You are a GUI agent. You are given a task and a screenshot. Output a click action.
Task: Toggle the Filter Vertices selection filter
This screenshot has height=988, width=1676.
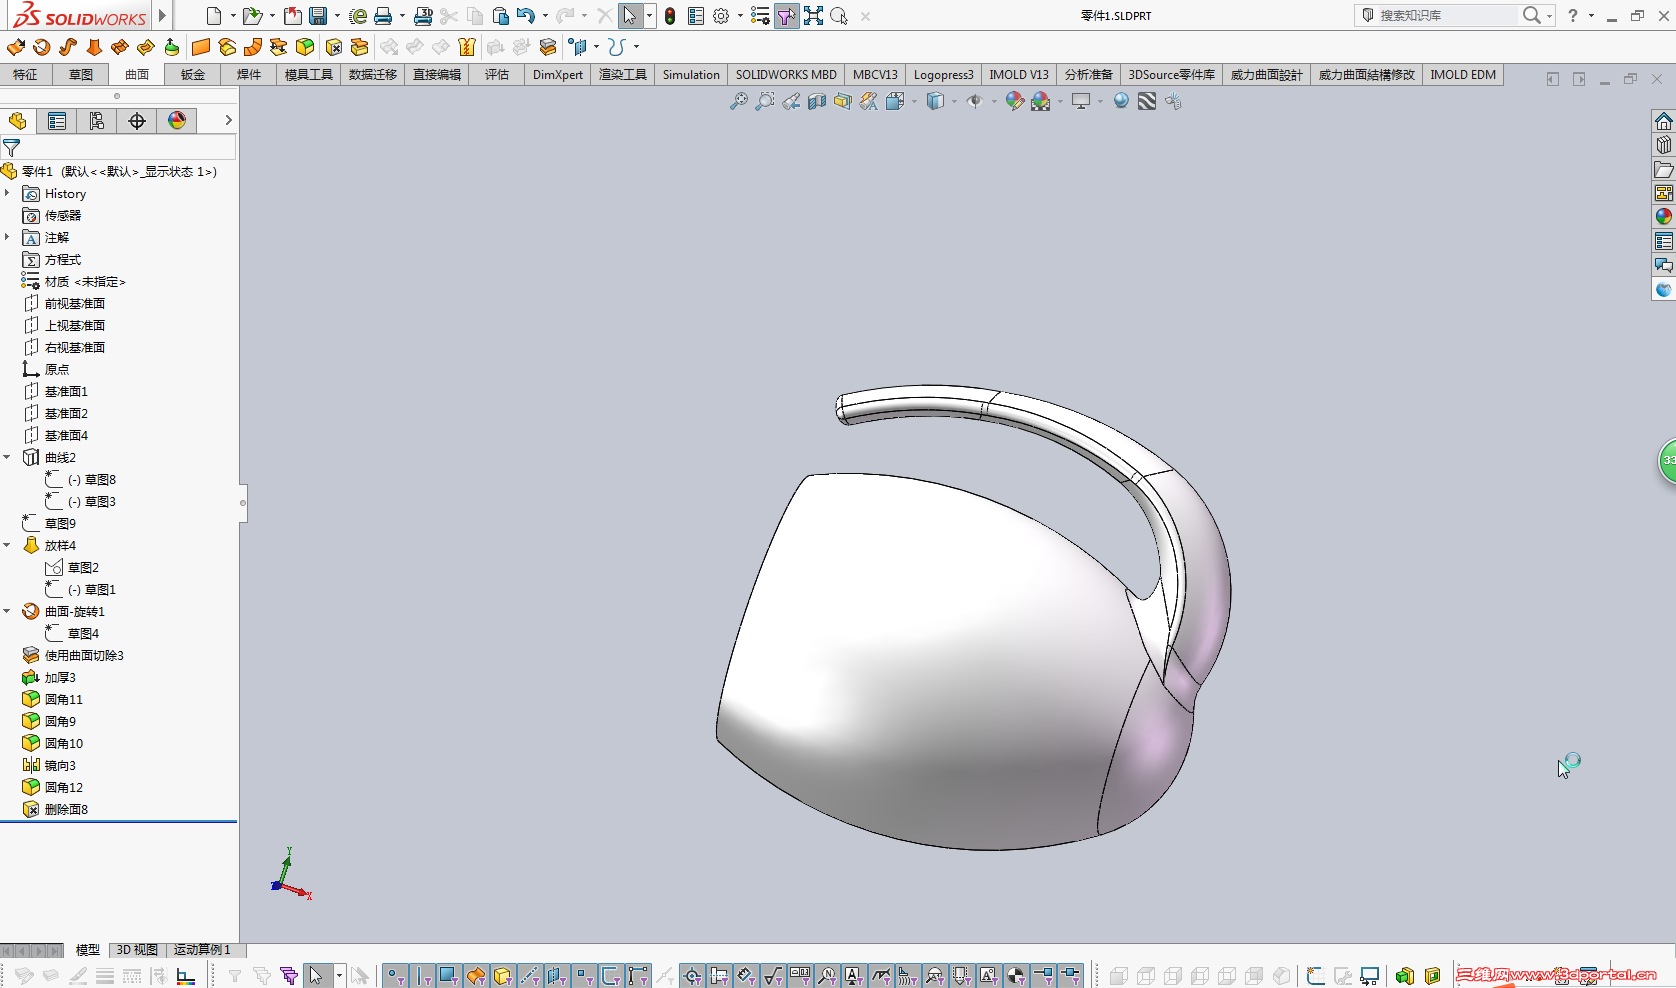396,976
